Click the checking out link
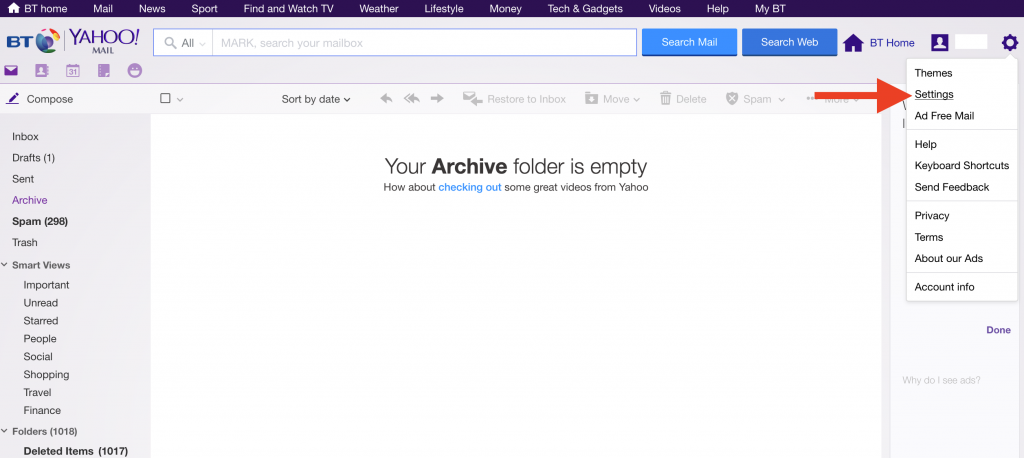Image resolution: width=1024 pixels, height=458 pixels. click(x=470, y=188)
